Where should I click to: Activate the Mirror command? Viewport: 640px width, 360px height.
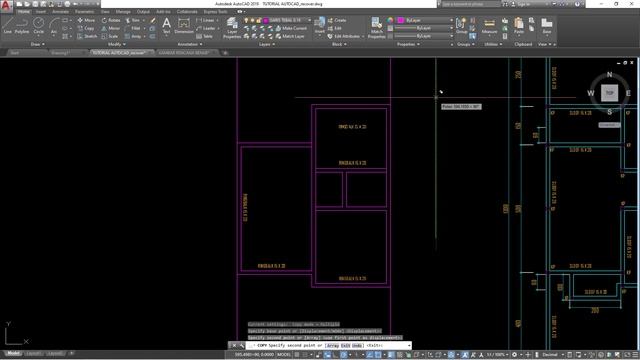[111, 28]
